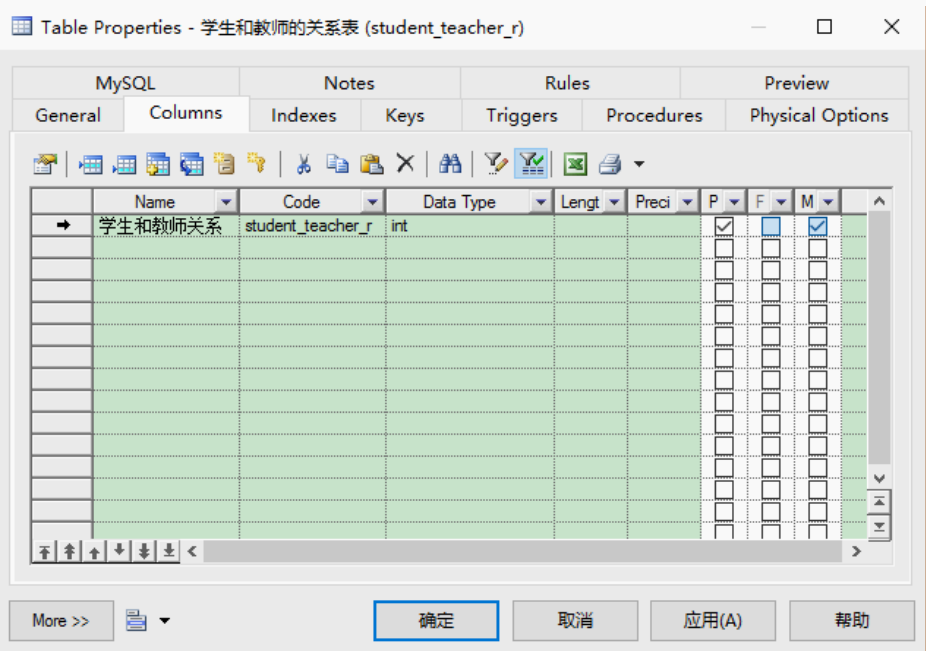
Task: Switch to the Indexes tab
Action: coord(304,115)
